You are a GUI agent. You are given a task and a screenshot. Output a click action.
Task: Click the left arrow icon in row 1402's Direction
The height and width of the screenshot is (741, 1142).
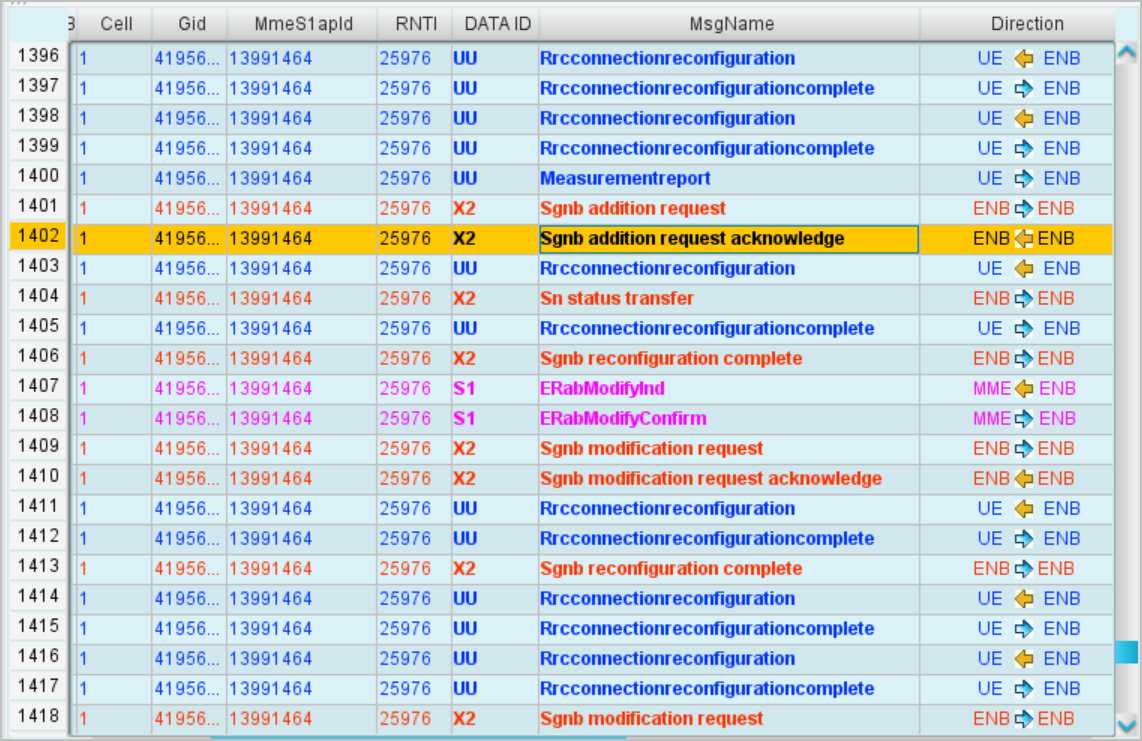[x=1023, y=239]
